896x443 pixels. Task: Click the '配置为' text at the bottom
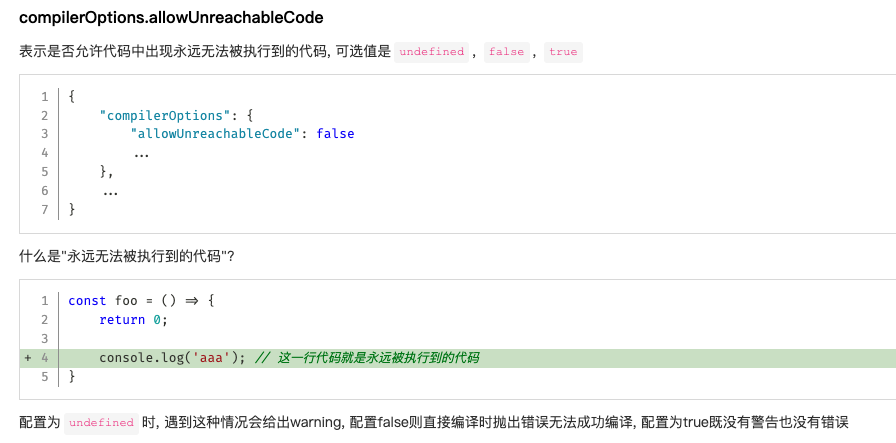tap(40, 423)
